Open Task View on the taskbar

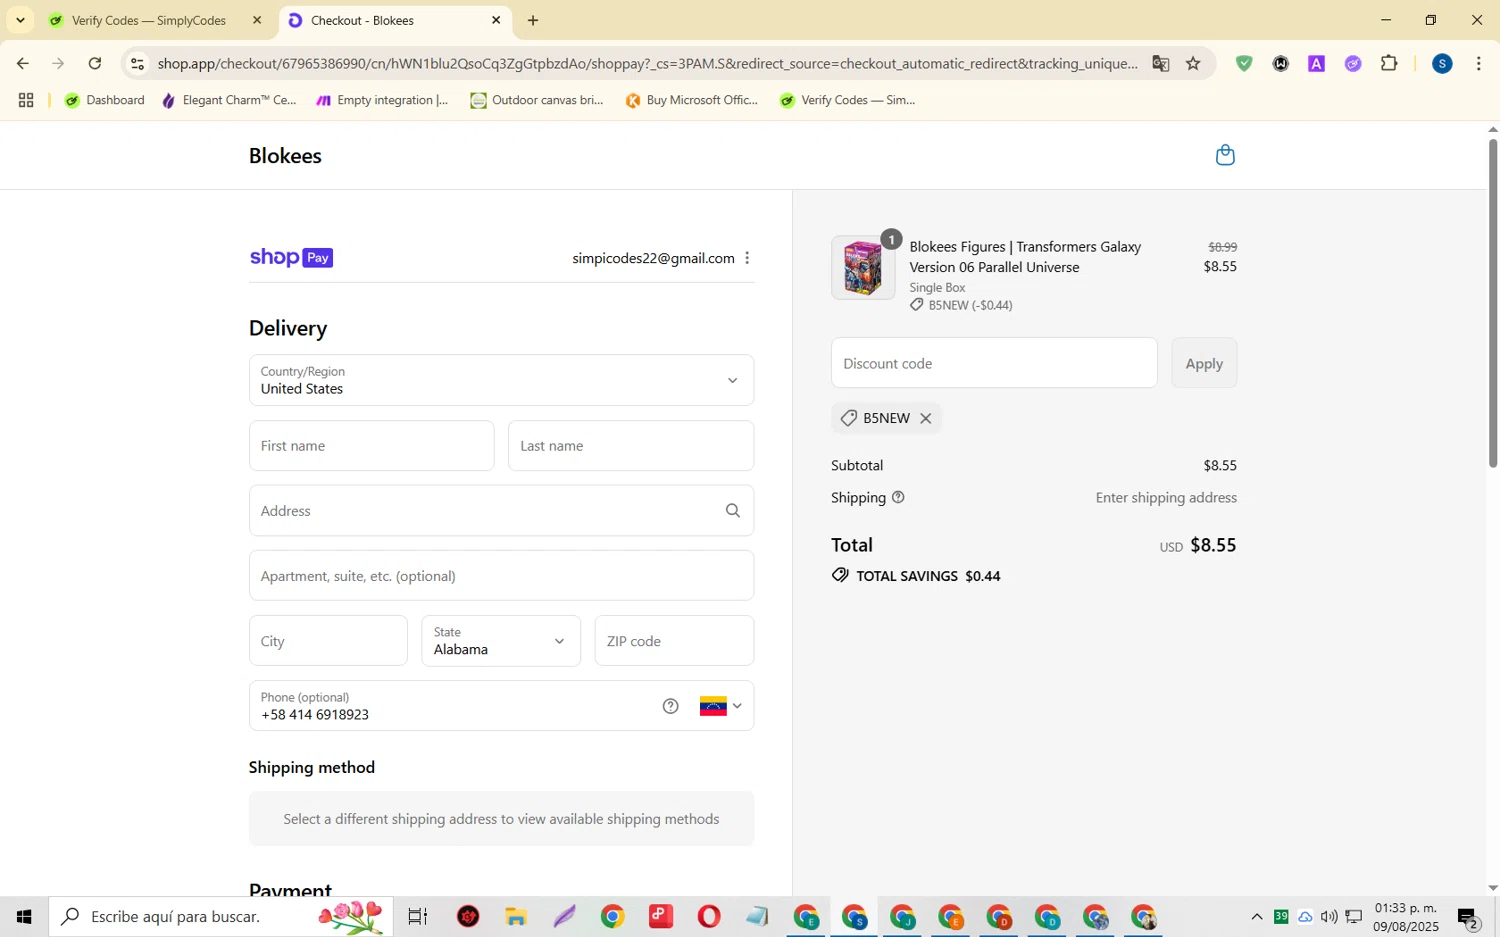tap(418, 916)
